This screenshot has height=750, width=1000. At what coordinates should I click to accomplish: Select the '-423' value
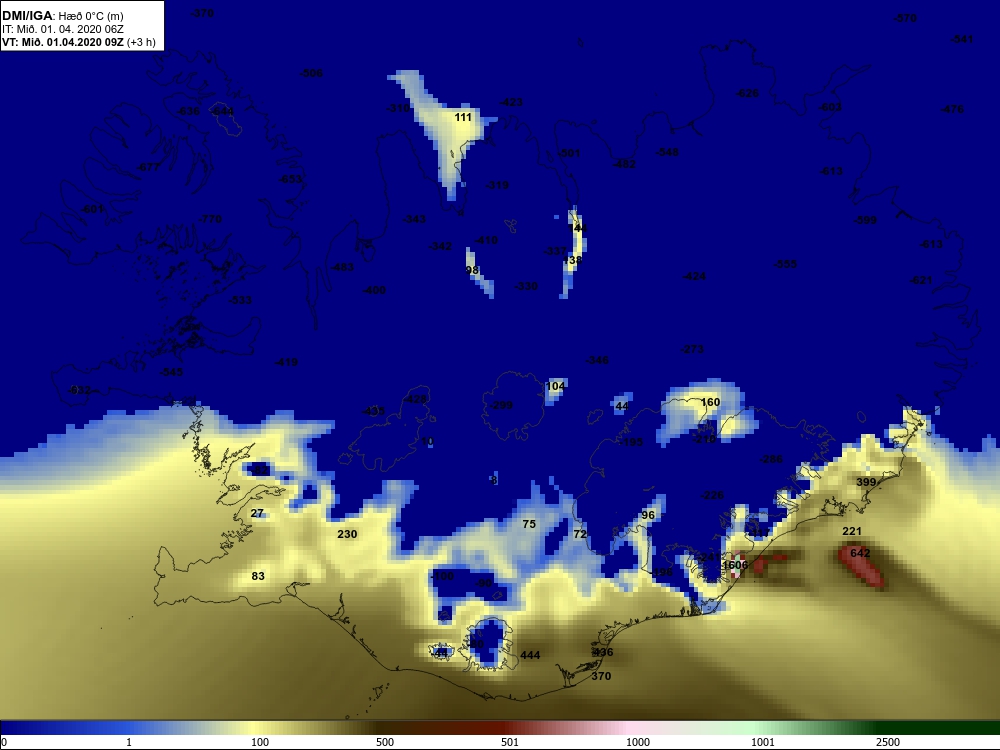tap(511, 102)
